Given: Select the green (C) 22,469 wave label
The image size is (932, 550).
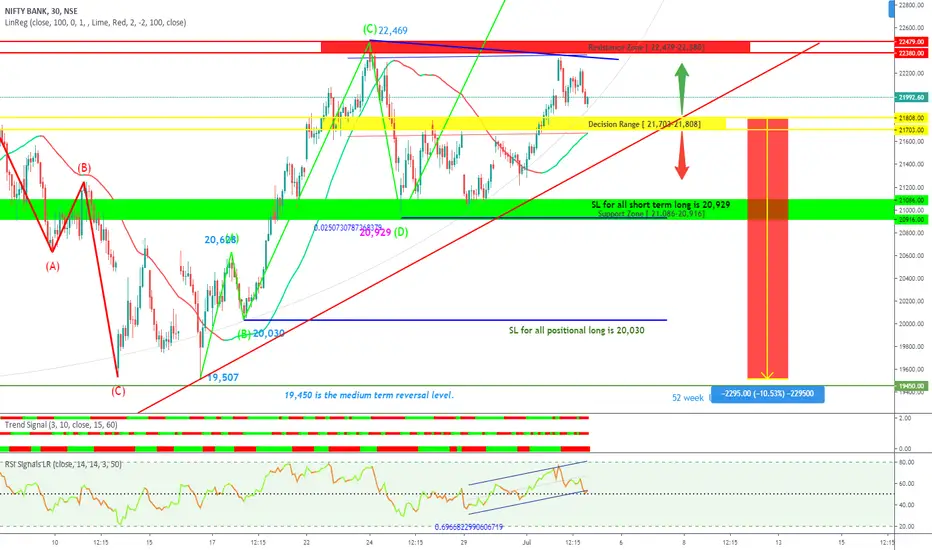Looking at the screenshot, I should coord(385,30).
